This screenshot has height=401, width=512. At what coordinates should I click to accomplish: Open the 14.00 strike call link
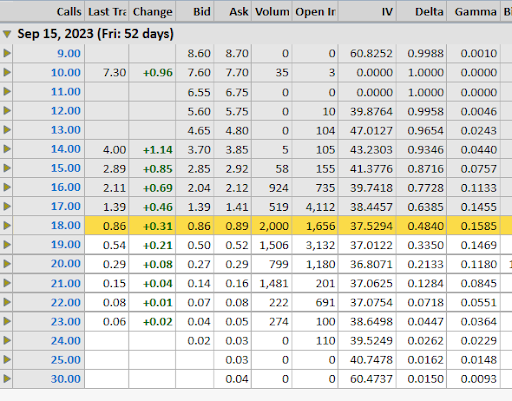pos(66,149)
